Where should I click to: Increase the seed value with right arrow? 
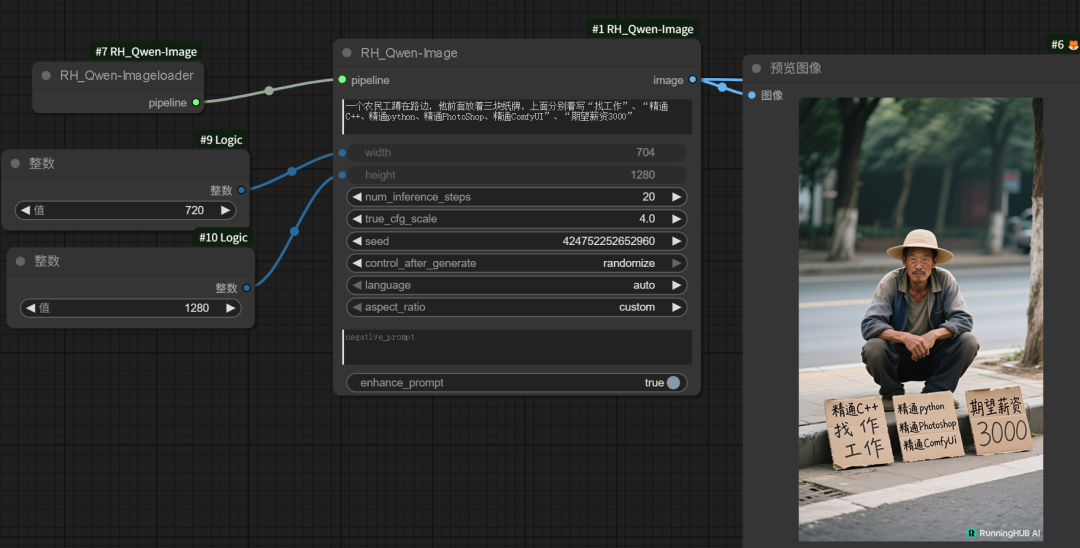676,241
